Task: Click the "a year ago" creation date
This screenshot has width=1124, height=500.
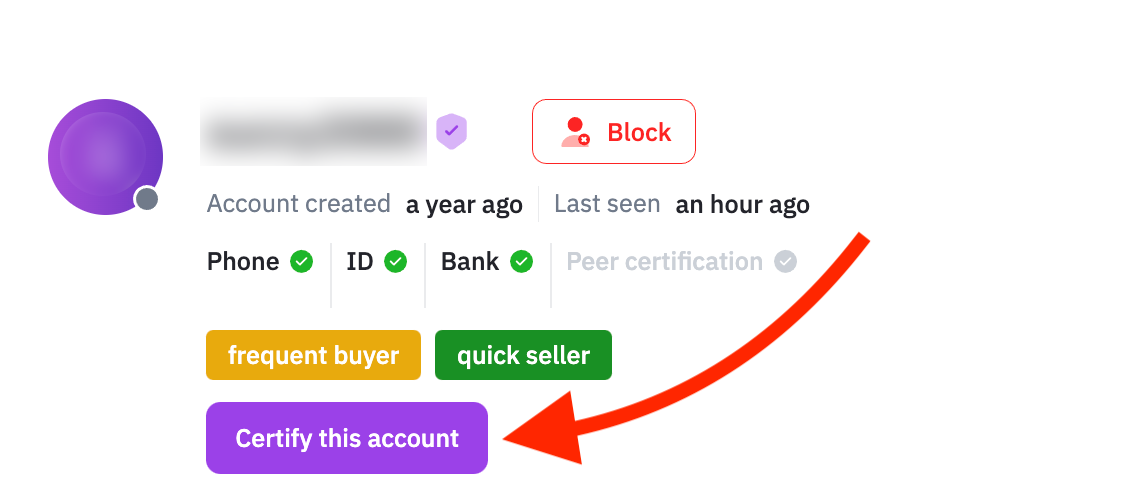Action: (464, 205)
